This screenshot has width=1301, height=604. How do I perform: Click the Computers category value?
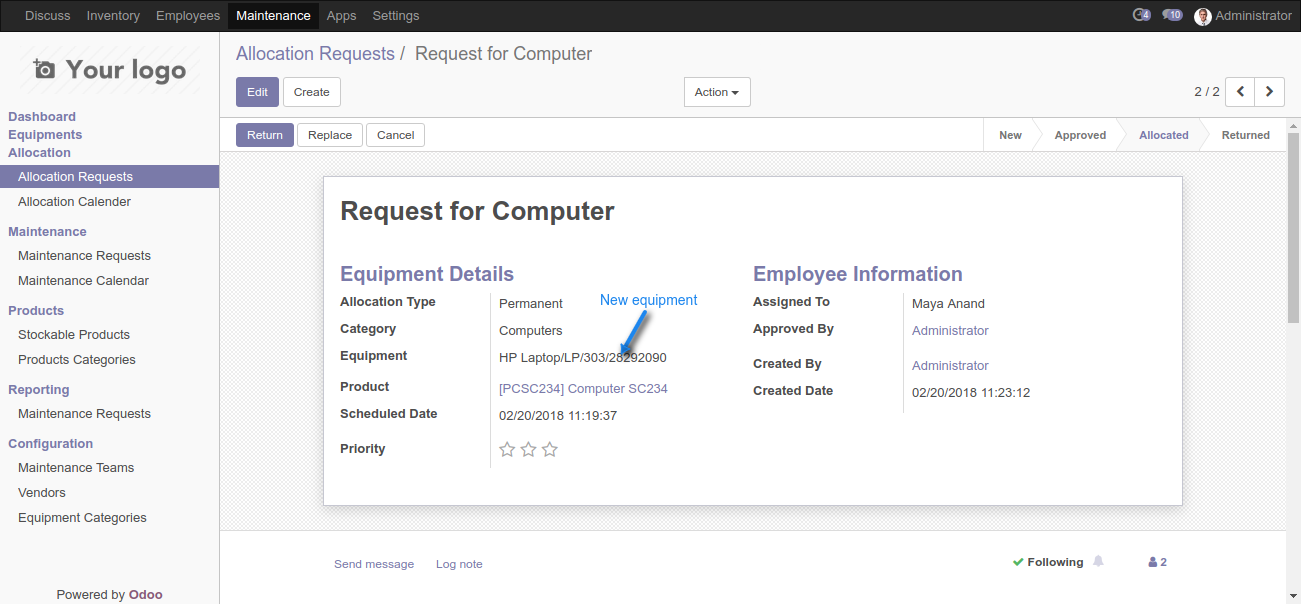(531, 331)
